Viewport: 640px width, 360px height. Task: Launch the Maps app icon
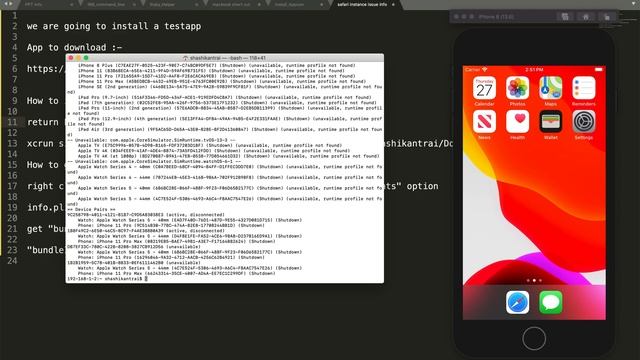click(551, 88)
